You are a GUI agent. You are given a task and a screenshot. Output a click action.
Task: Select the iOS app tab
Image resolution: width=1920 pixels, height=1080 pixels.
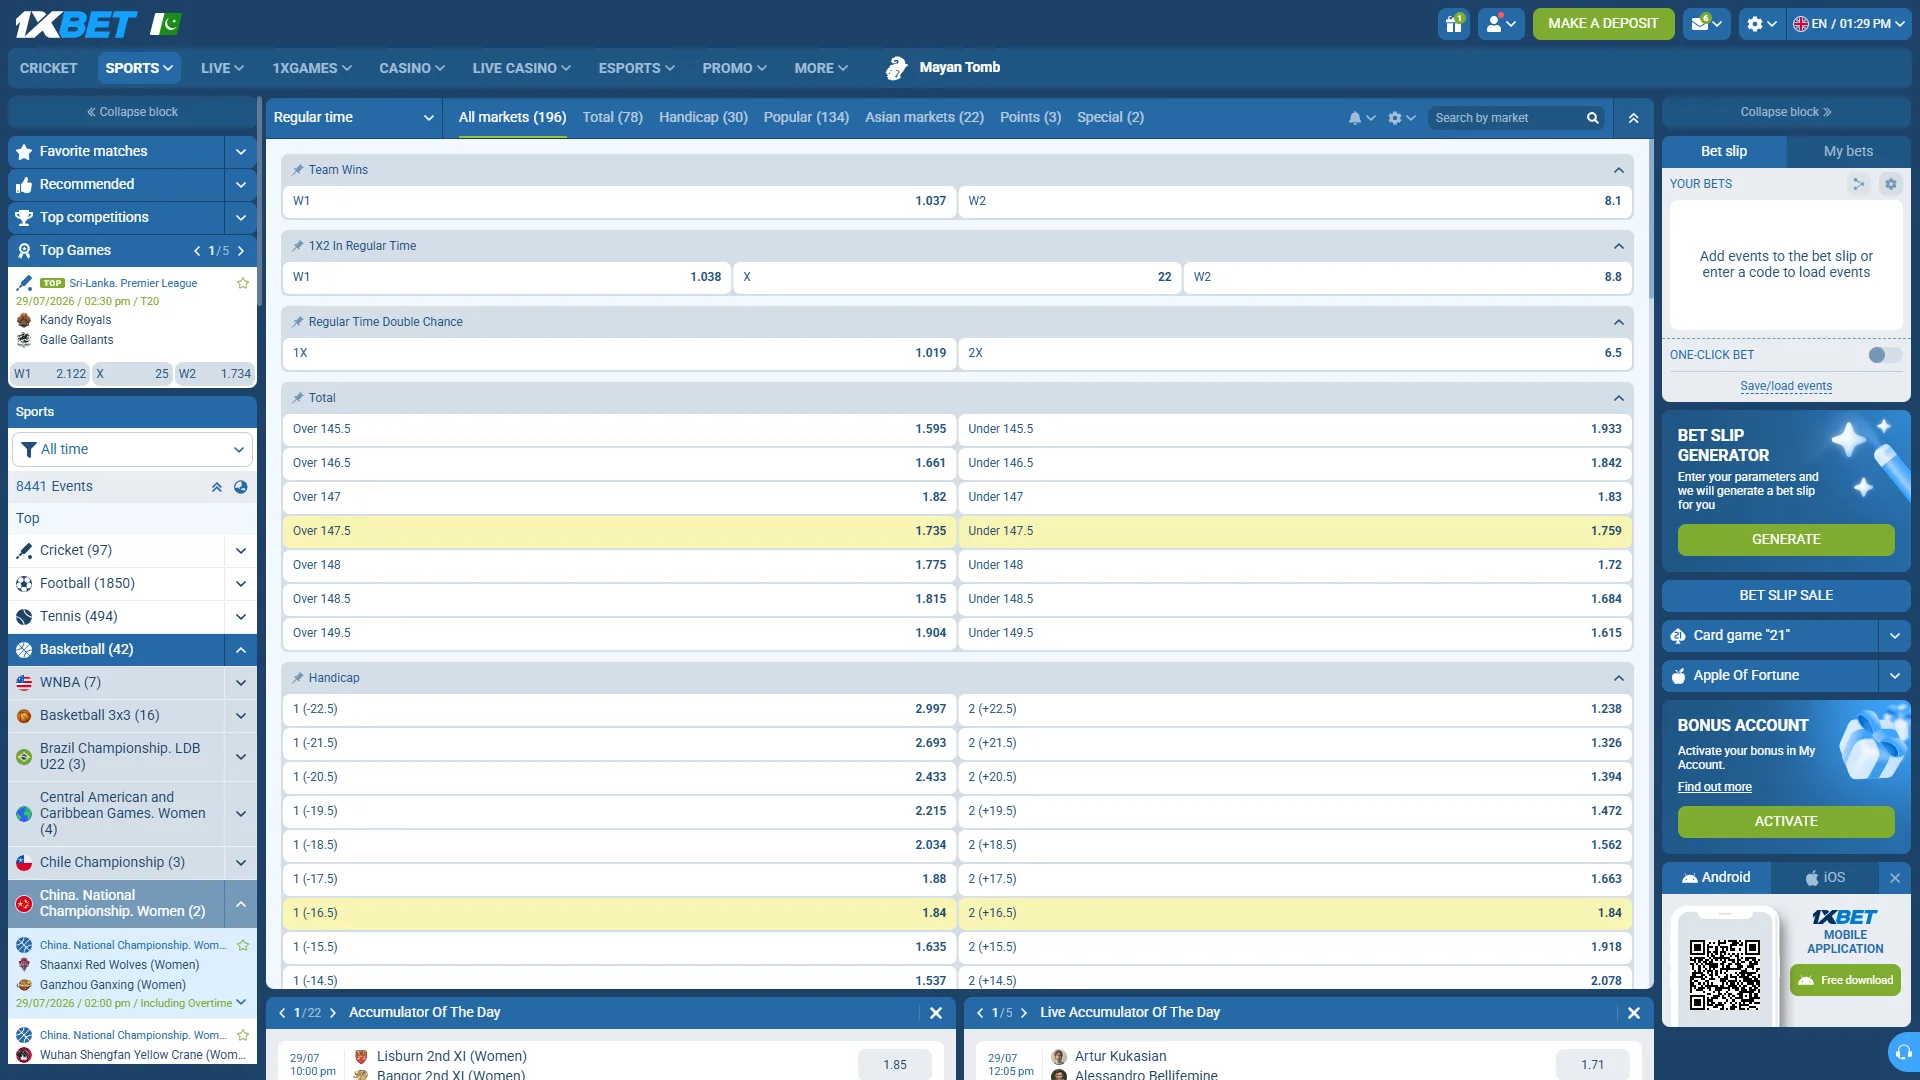1825,878
